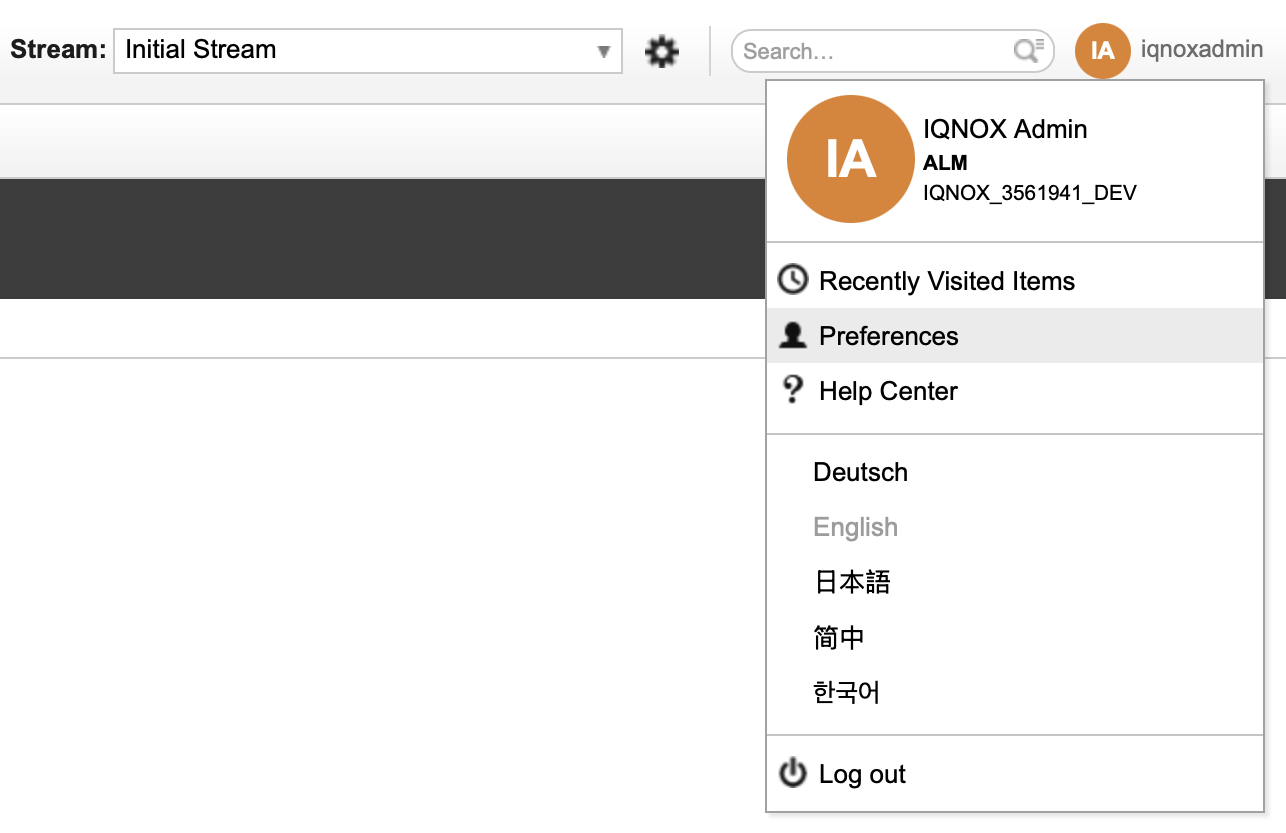
Task: Click the IQNOX Admin name text
Action: [1005, 129]
